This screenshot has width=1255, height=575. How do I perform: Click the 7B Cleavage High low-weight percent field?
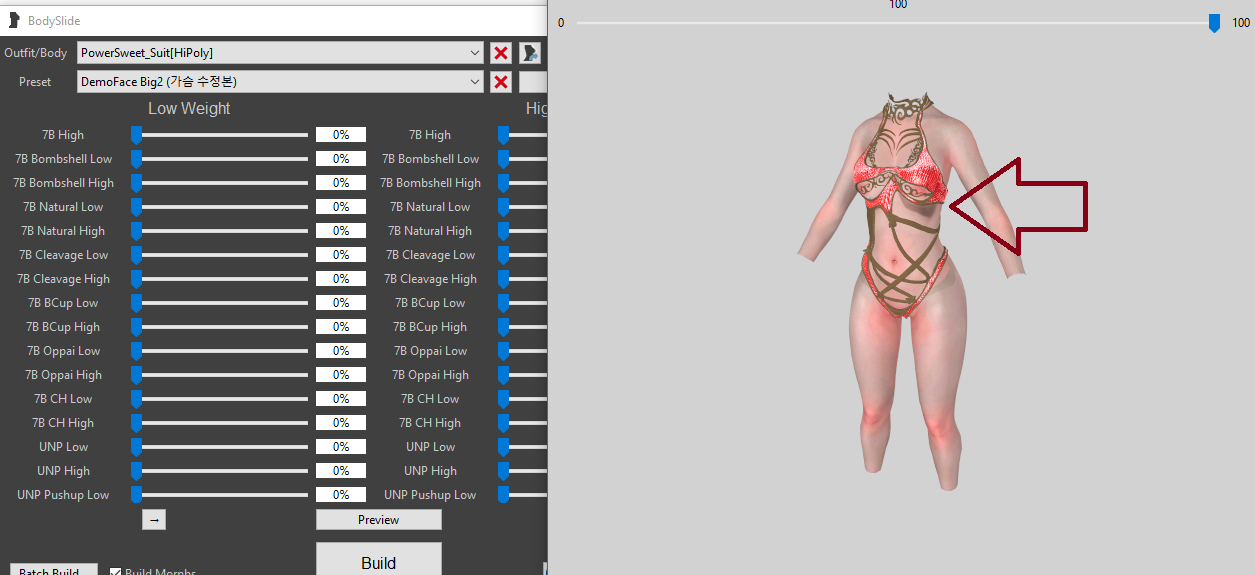coord(341,279)
